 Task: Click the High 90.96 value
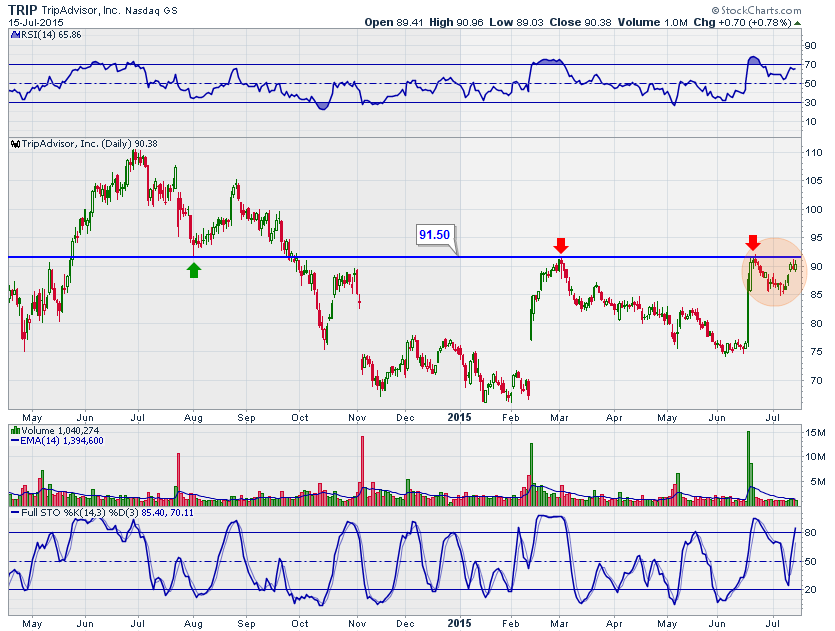[x=456, y=22]
